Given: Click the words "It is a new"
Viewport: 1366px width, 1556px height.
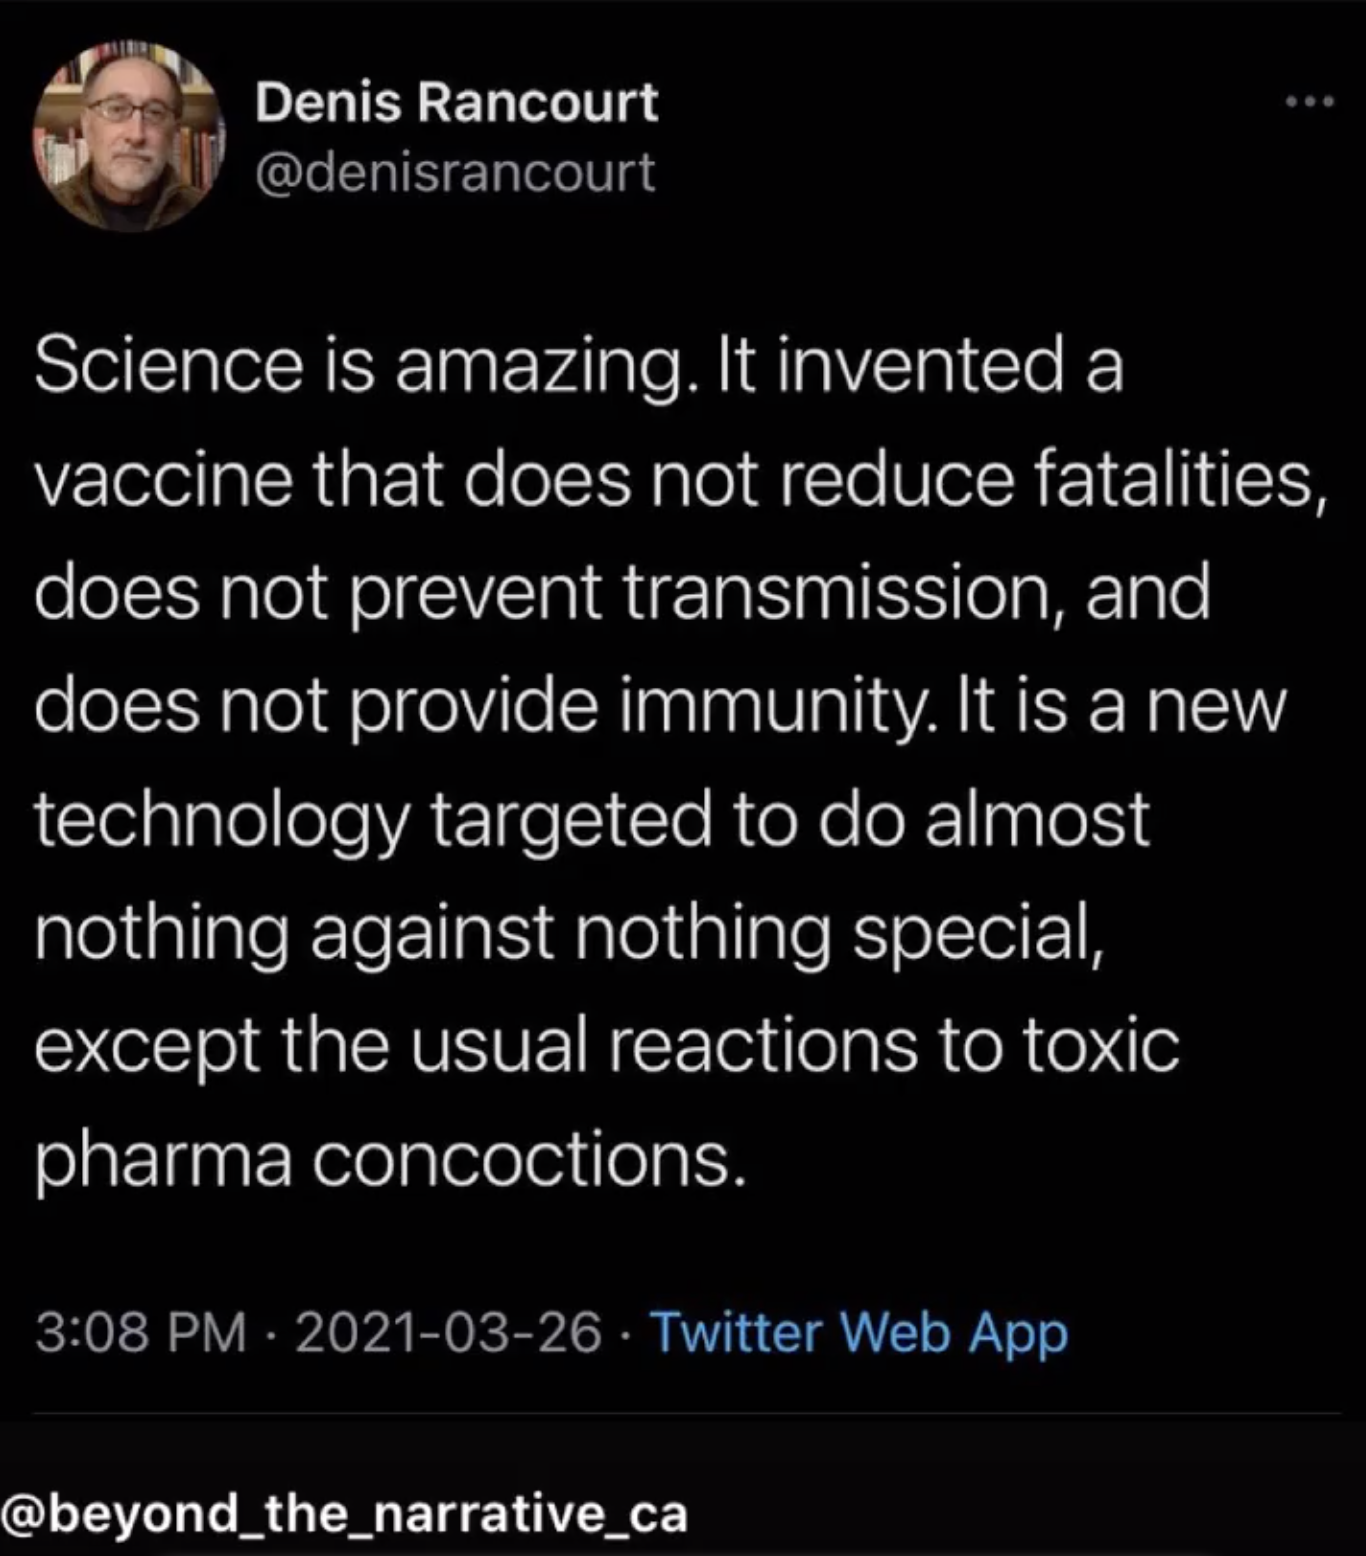Looking at the screenshot, I should [x=1119, y=706].
